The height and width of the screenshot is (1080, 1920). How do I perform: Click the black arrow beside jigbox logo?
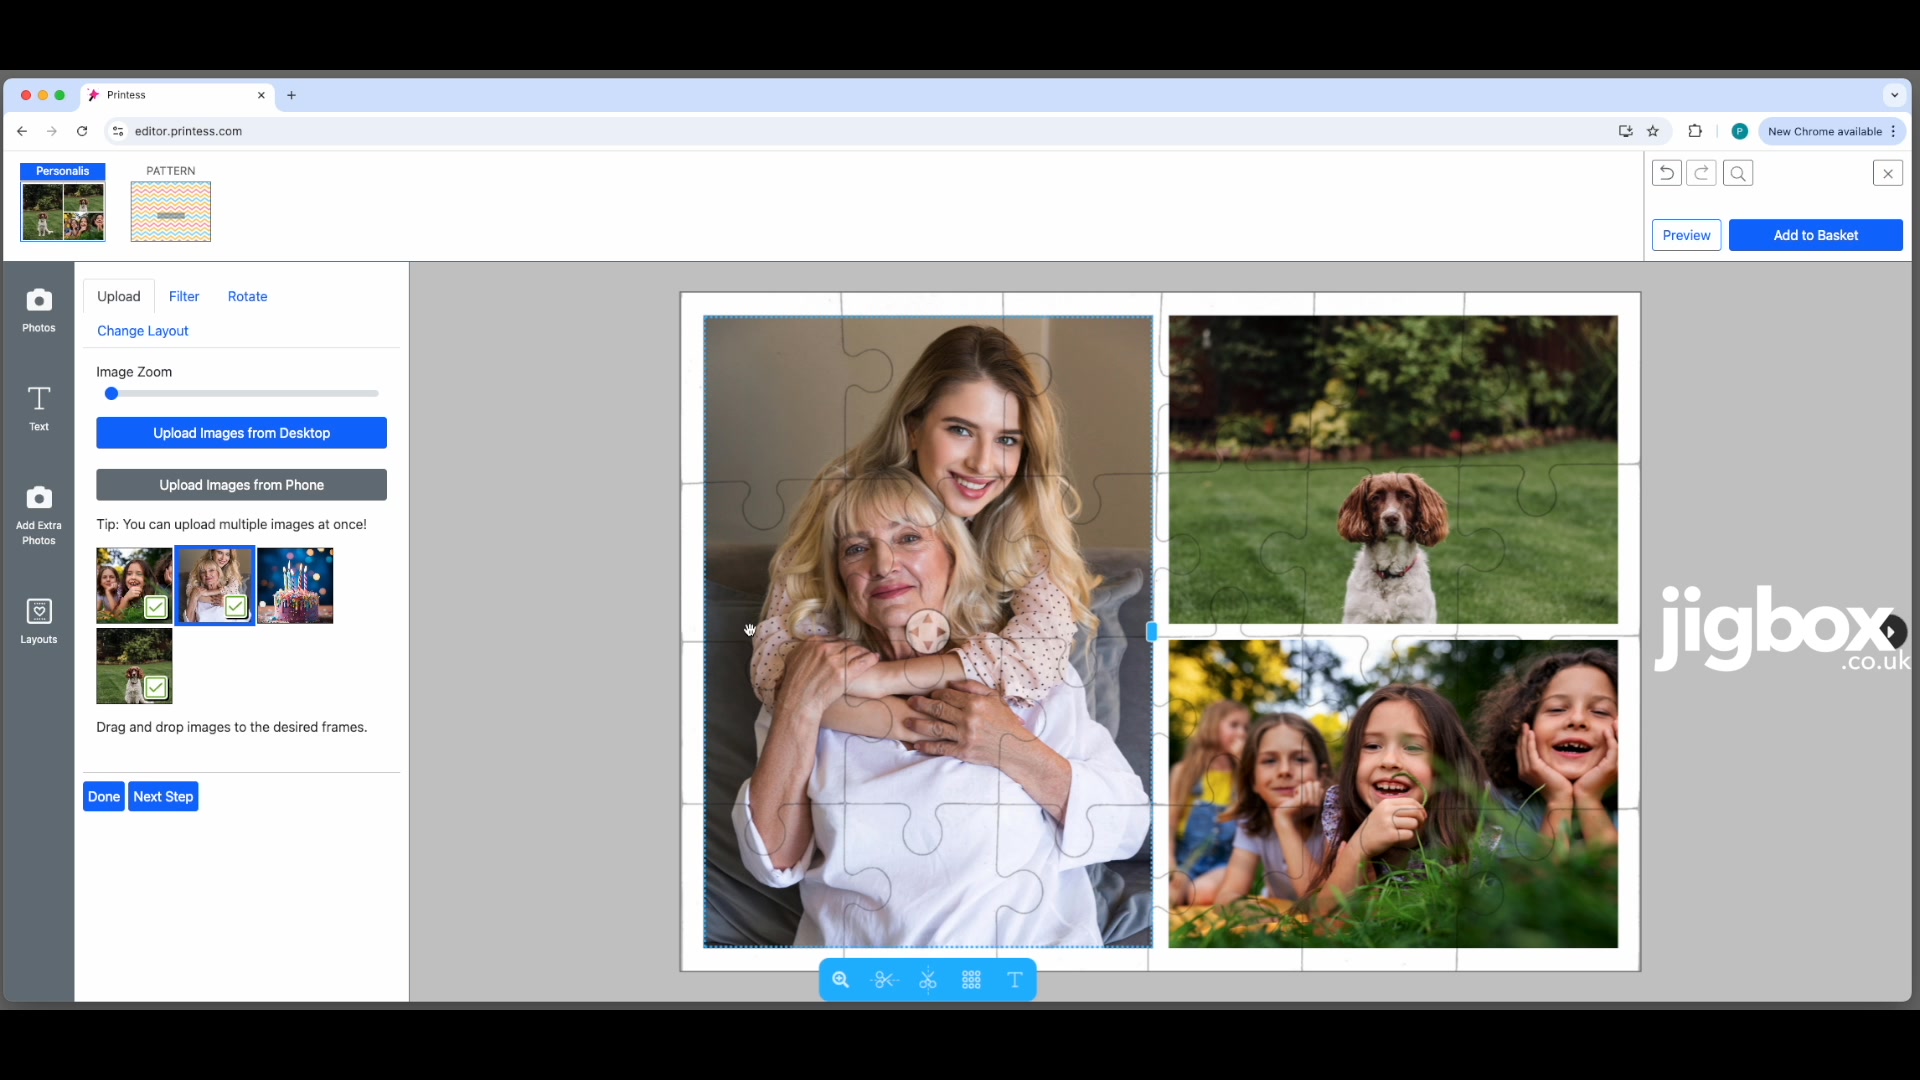click(1893, 632)
